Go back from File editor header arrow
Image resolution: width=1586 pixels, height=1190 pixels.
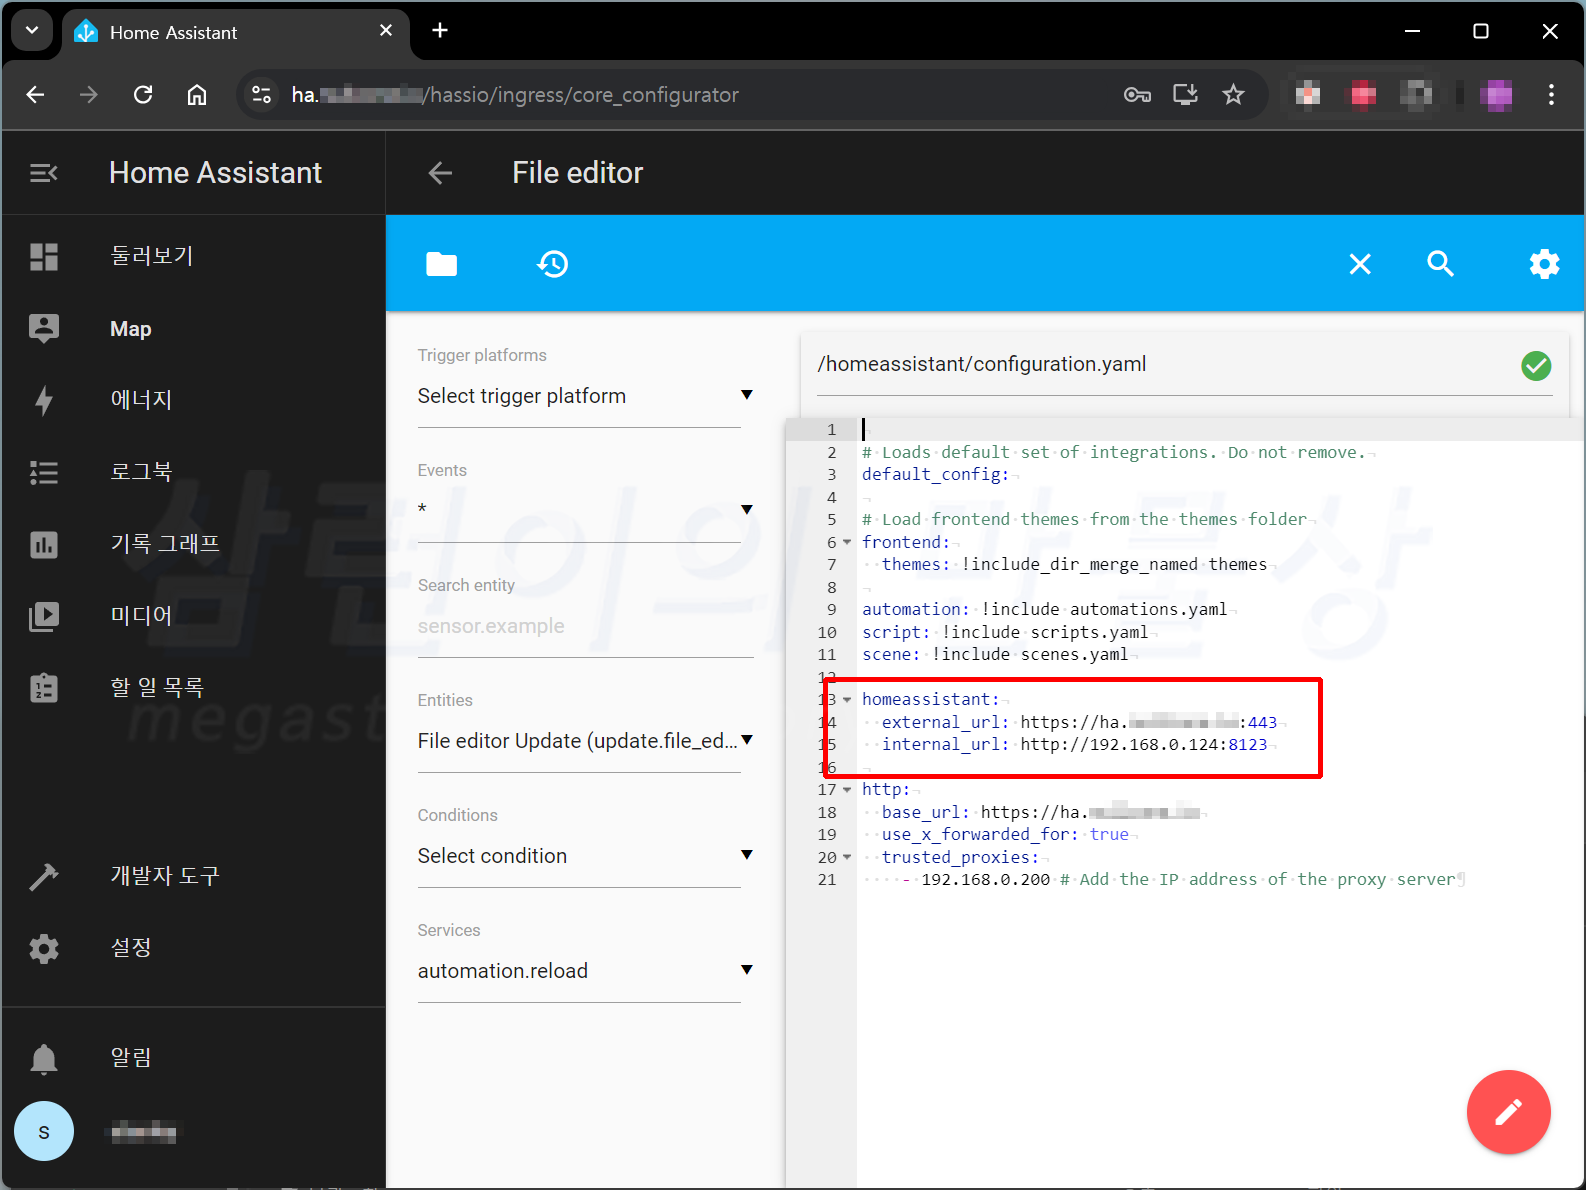[x=440, y=173]
